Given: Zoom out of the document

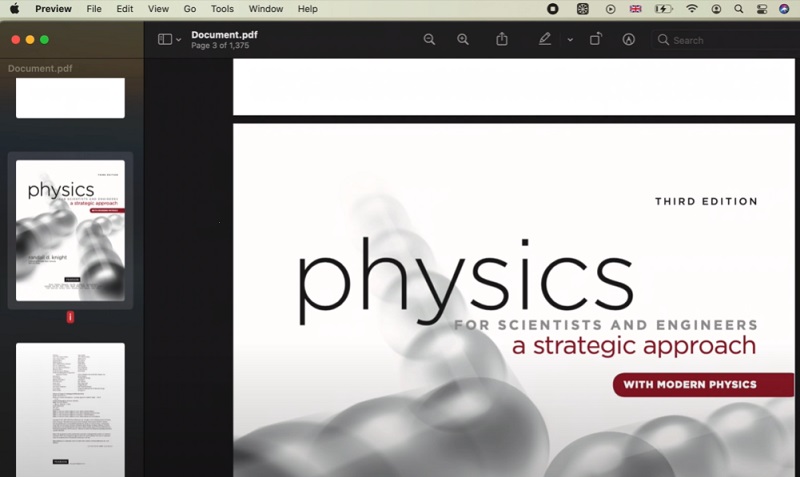Looking at the screenshot, I should (429, 39).
